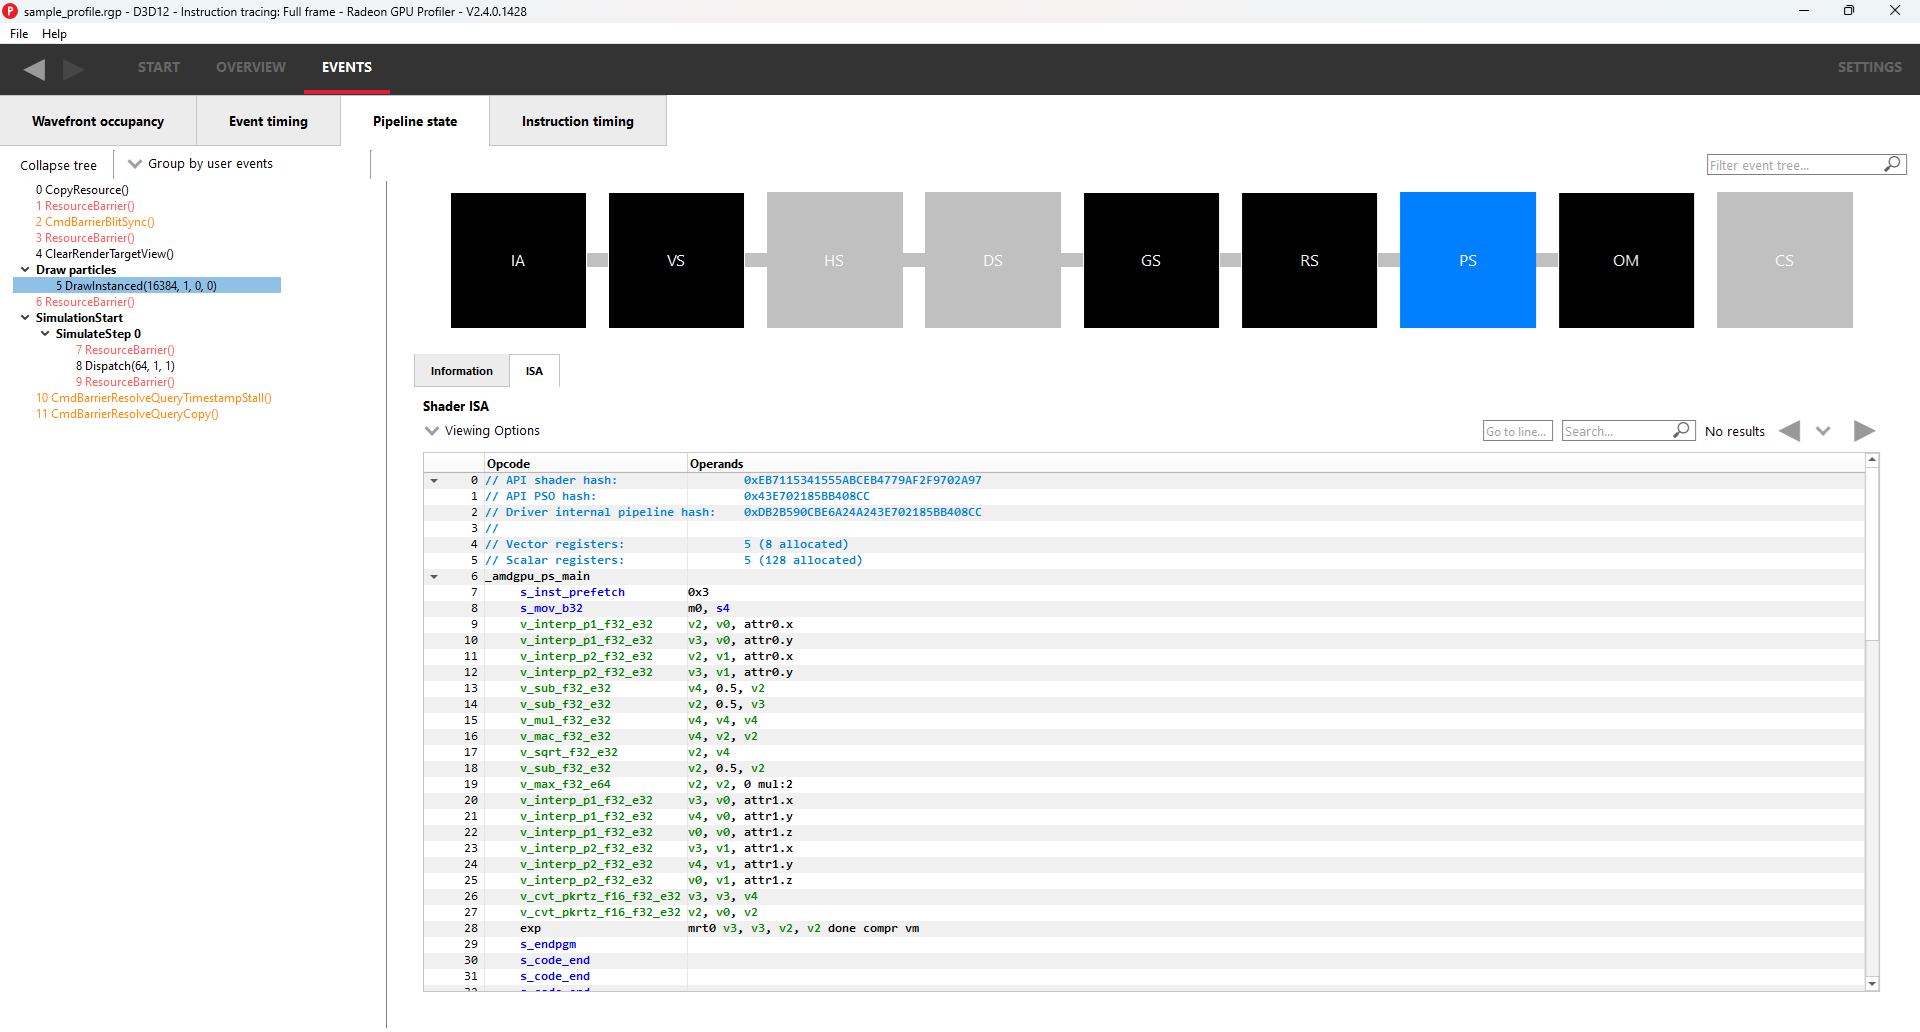Go to previous search result arrow
The width and height of the screenshot is (1920, 1032).
pos(1790,431)
